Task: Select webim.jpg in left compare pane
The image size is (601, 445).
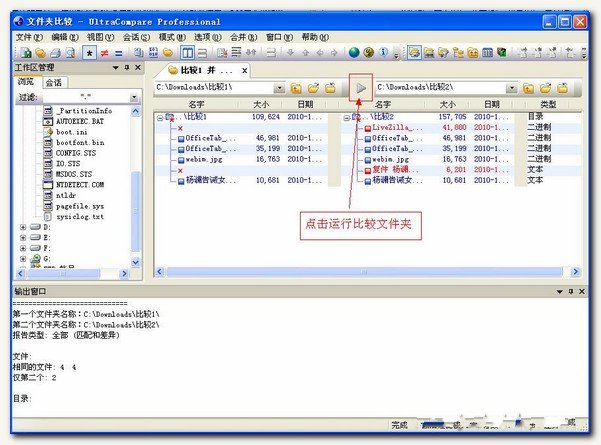Action: click(x=204, y=159)
